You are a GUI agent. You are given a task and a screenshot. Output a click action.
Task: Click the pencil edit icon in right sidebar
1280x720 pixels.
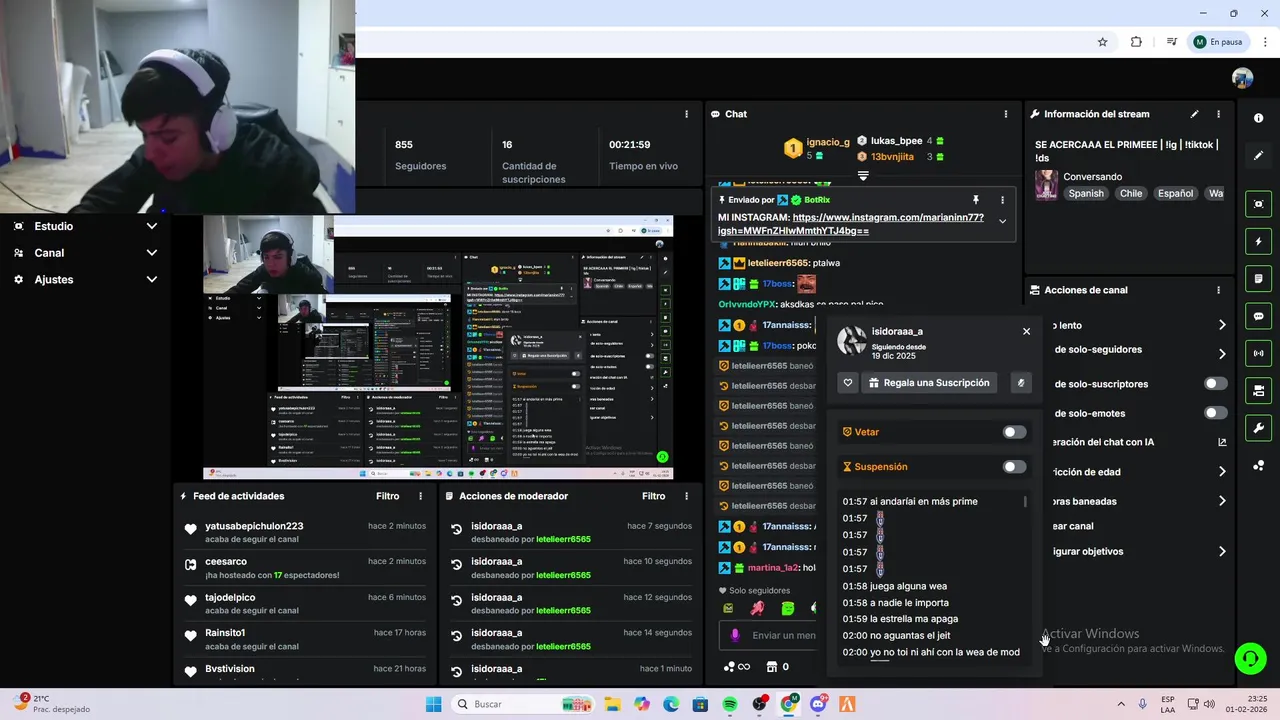(x=1258, y=156)
